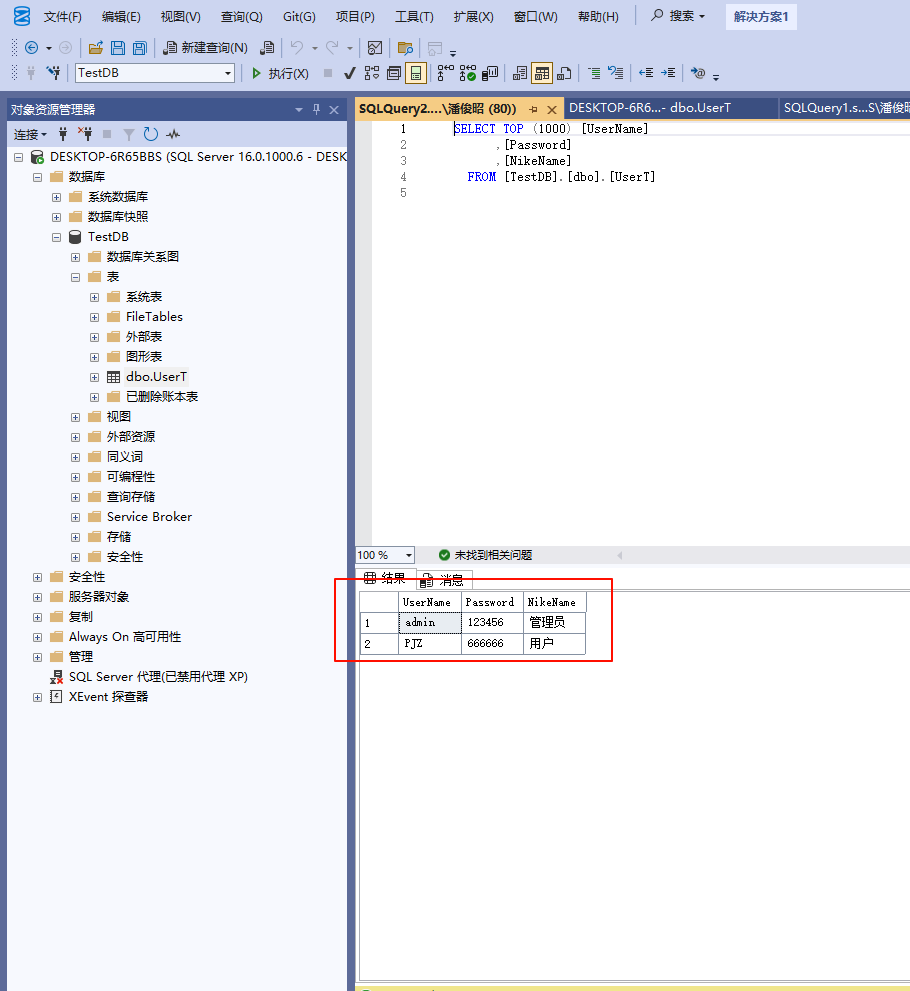Toggle IntelliSense enabled icon
This screenshot has width=910, height=991.
pyautogui.click(x=416, y=73)
